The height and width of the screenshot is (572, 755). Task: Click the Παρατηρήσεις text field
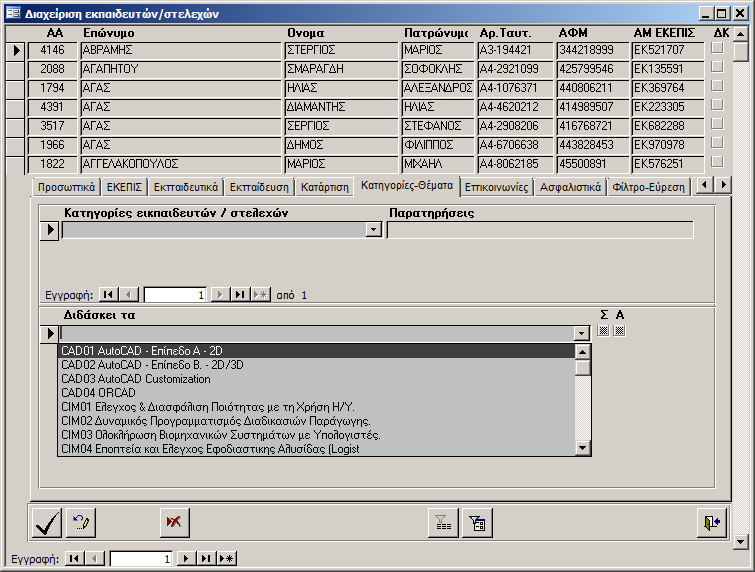coord(539,230)
